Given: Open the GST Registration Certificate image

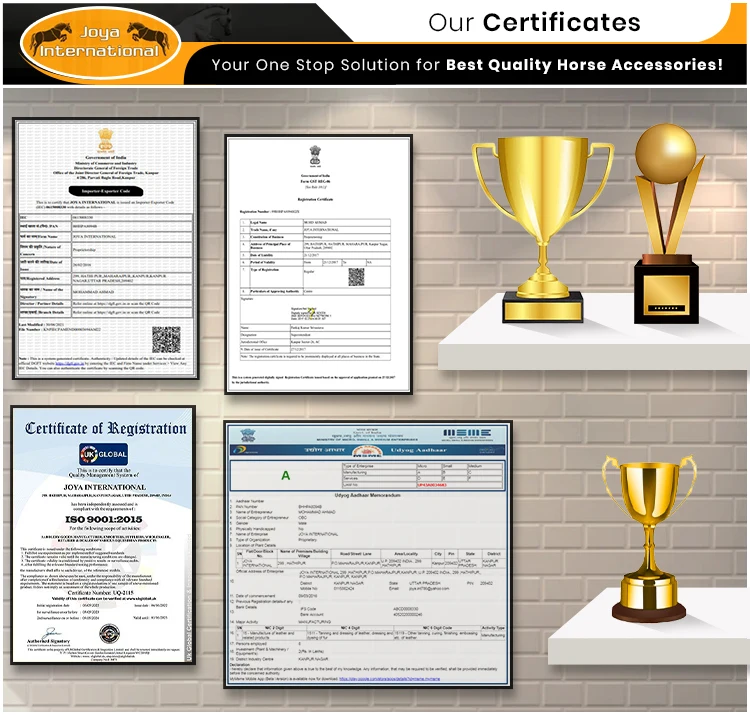Looking at the screenshot, I should (x=319, y=264).
